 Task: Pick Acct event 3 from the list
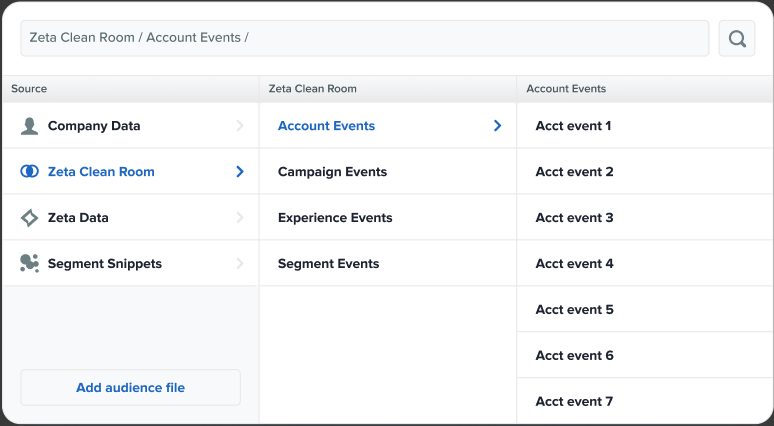tap(574, 218)
